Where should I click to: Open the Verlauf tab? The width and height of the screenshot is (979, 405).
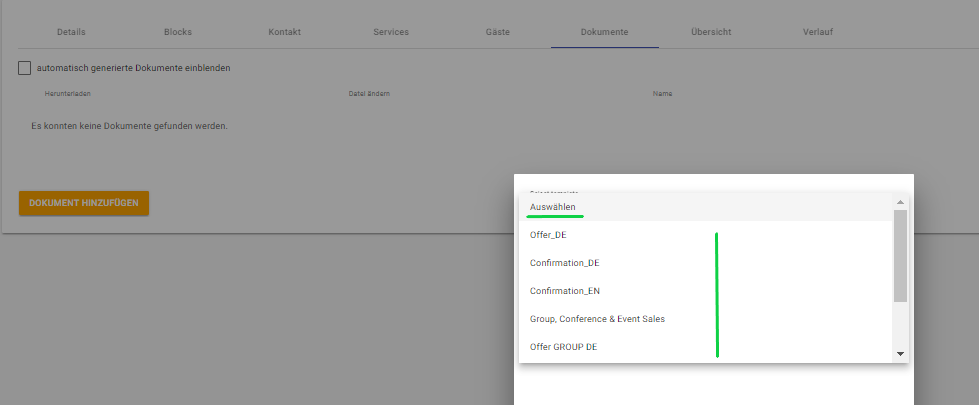point(818,32)
